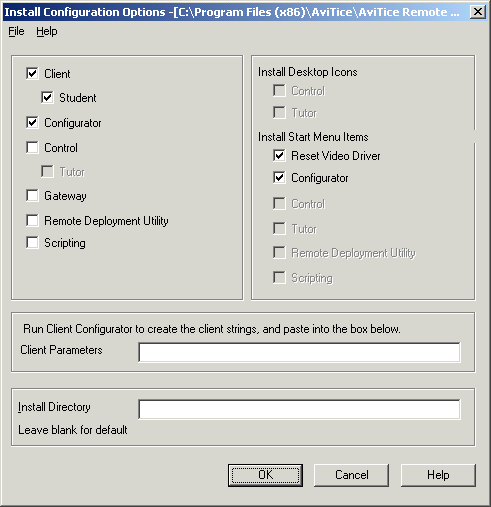Uncheck Configurator under Start Menu Items
Viewport: 491px width, 507px height.
(x=279, y=178)
